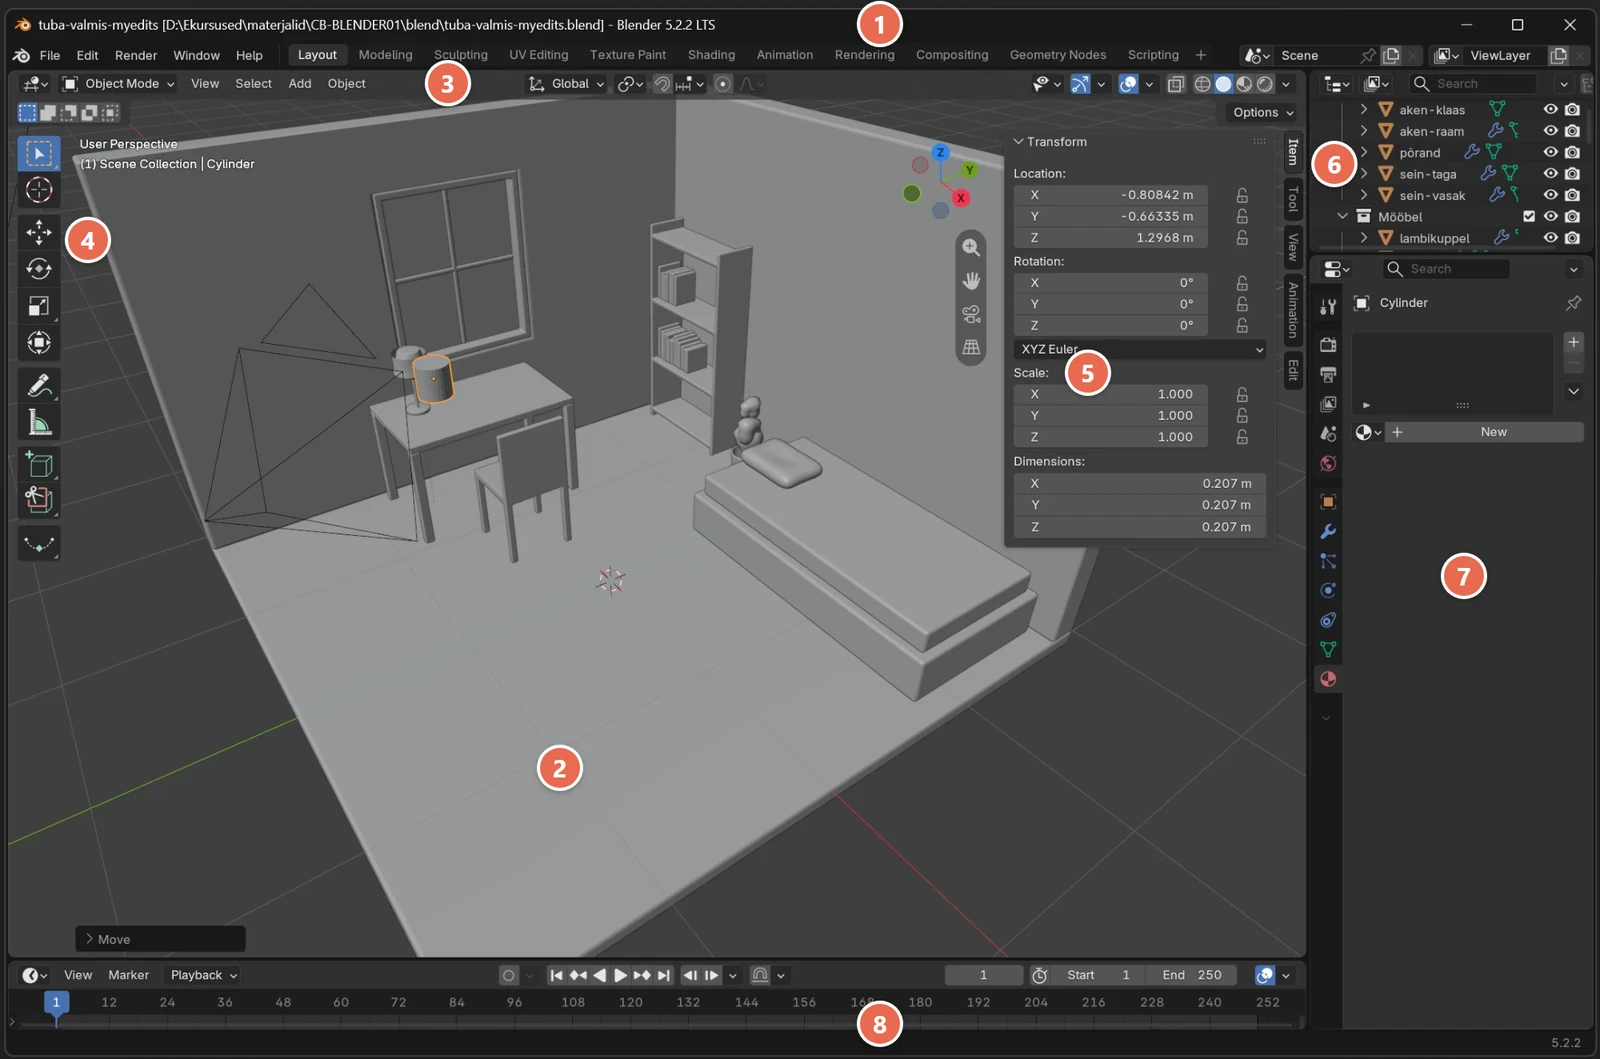The image size is (1600, 1059).
Task: Hide aken-klaas with its eye icon
Action: pyautogui.click(x=1550, y=110)
